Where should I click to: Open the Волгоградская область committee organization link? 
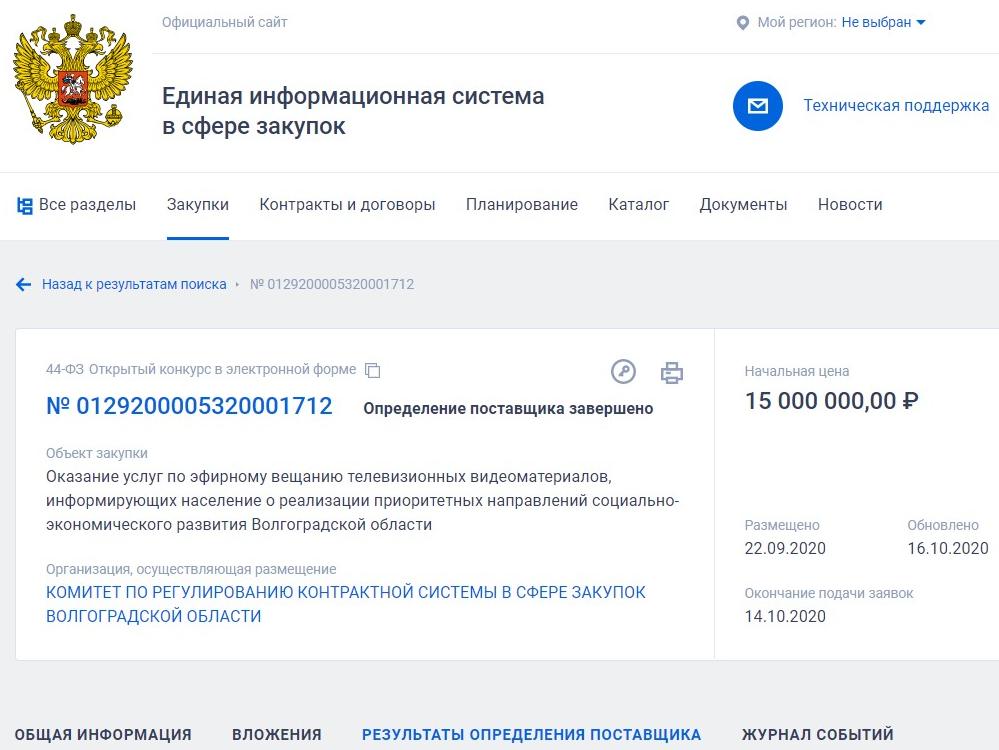344,603
